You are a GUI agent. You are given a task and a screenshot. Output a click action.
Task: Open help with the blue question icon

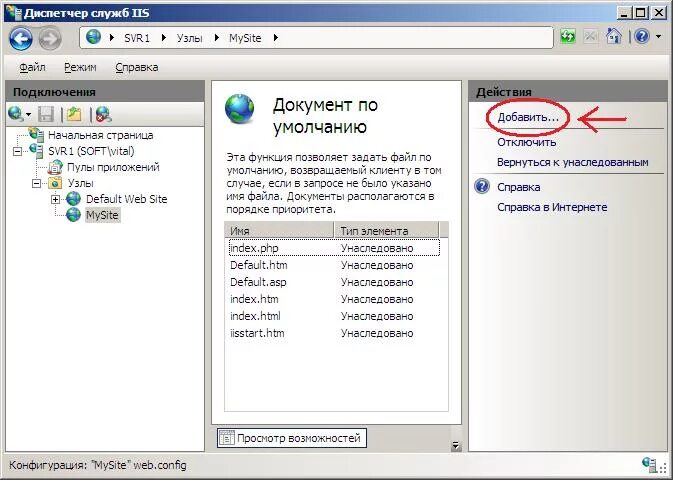[x=642, y=36]
